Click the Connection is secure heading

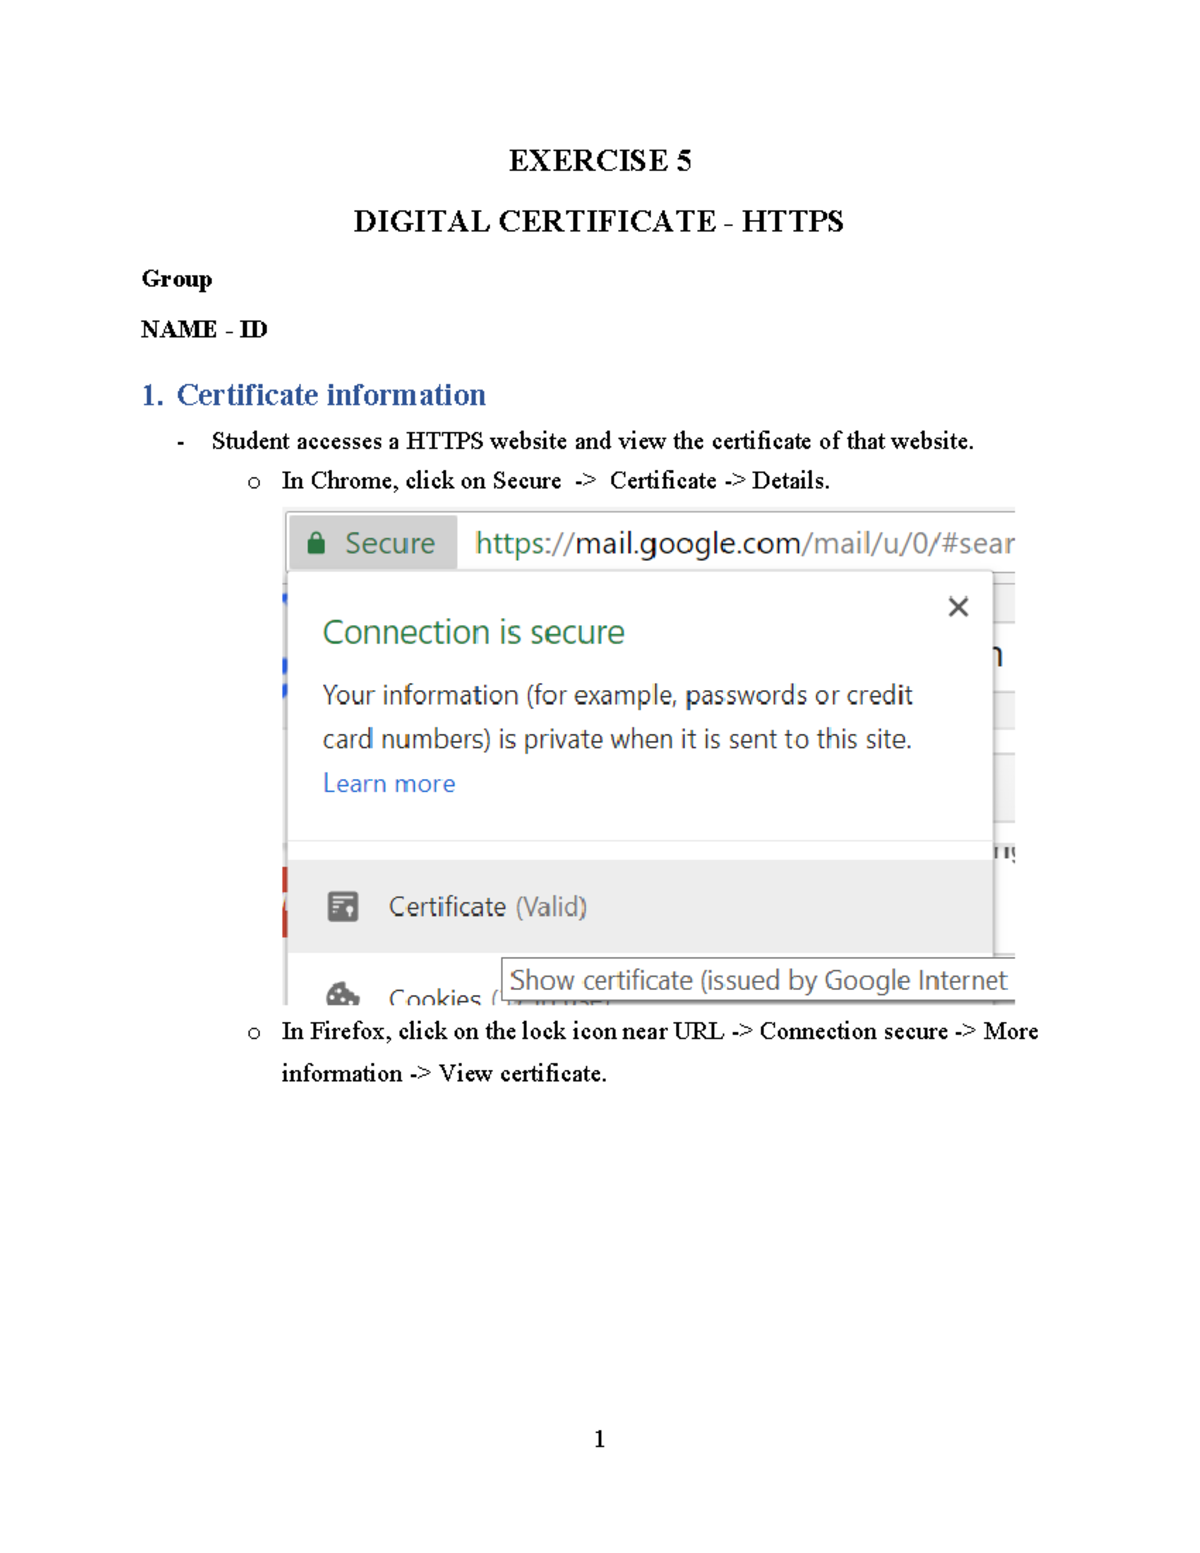(473, 632)
